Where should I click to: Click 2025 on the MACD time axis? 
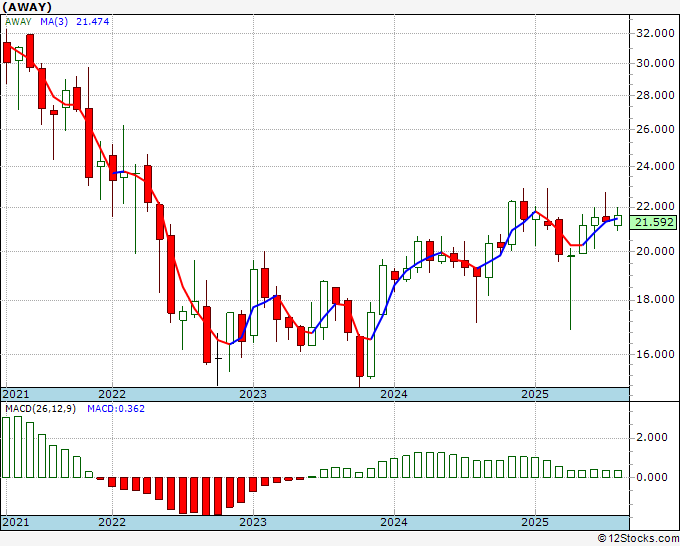535,522
